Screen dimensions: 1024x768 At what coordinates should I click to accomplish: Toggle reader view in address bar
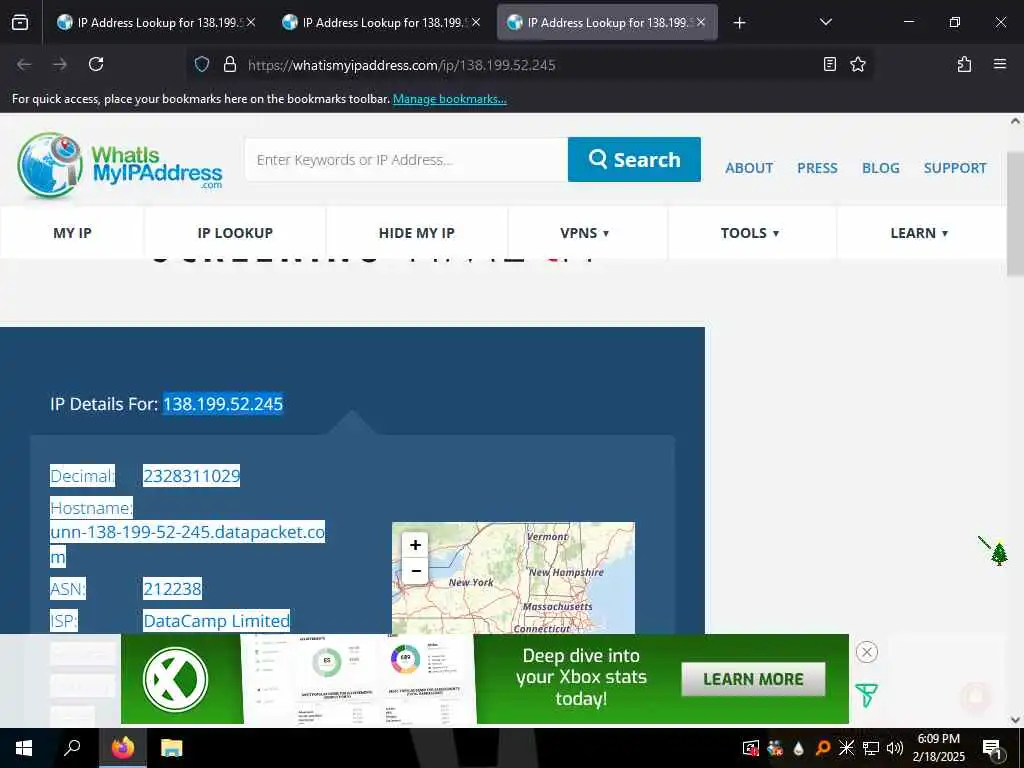pos(829,64)
